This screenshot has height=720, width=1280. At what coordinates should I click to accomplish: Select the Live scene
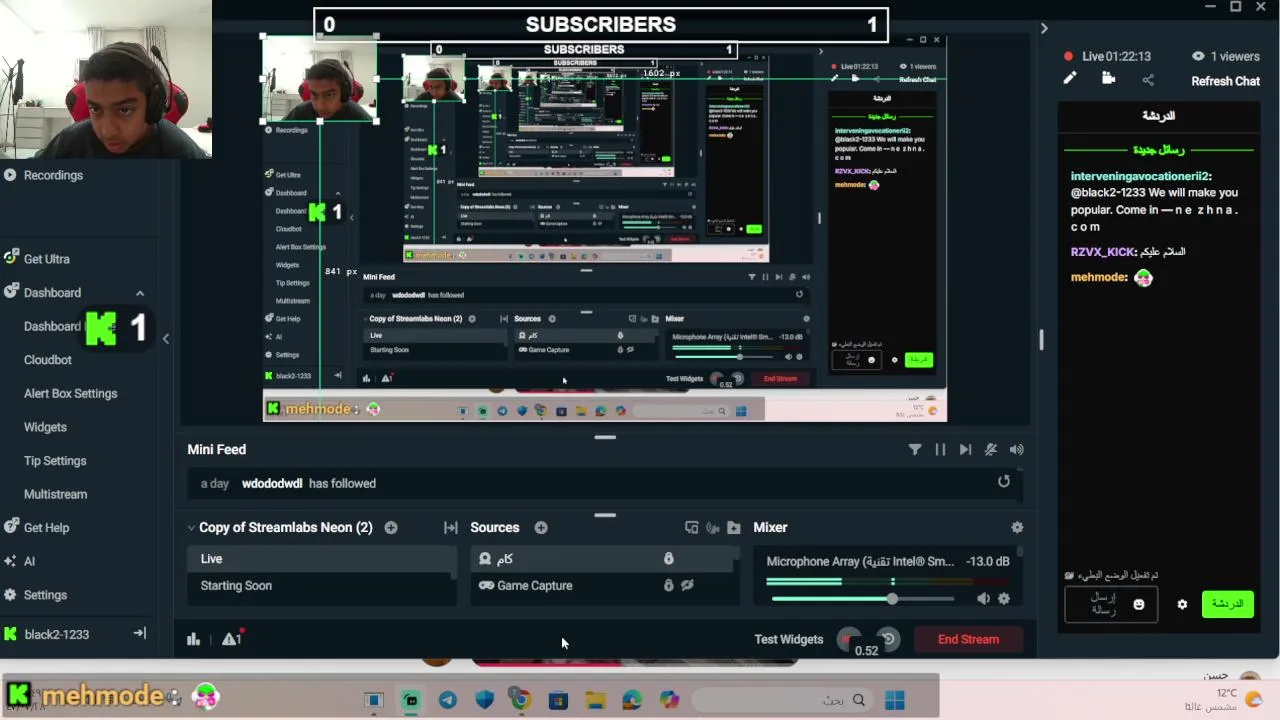(x=322, y=559)
